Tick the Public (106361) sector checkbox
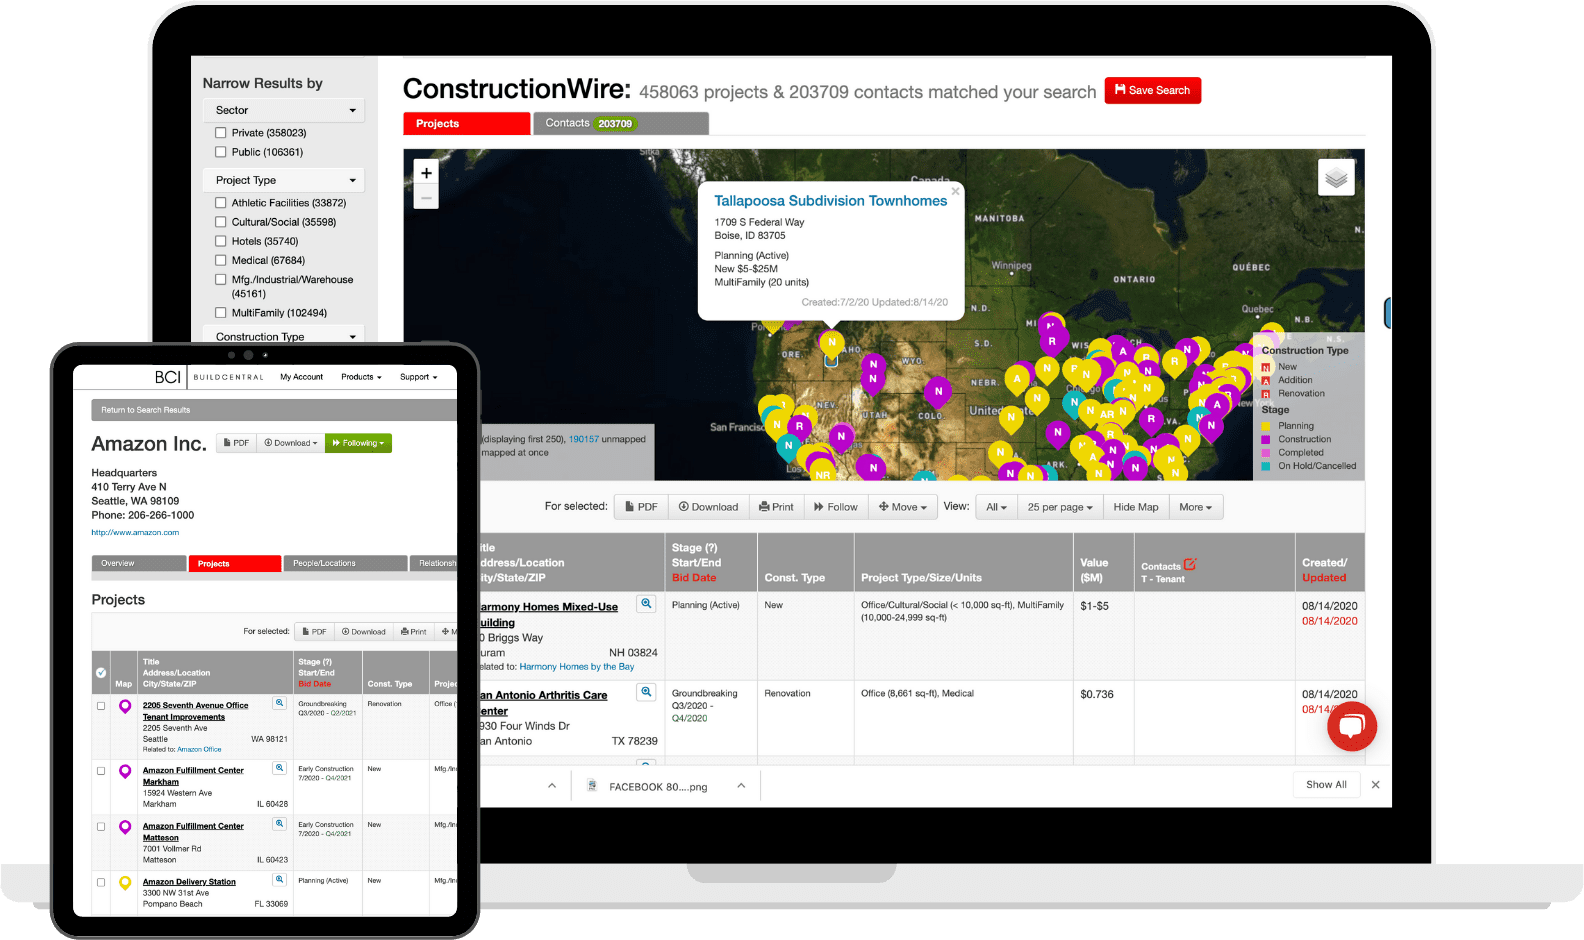The image size is (1584, 940). (x=221, y=152)
